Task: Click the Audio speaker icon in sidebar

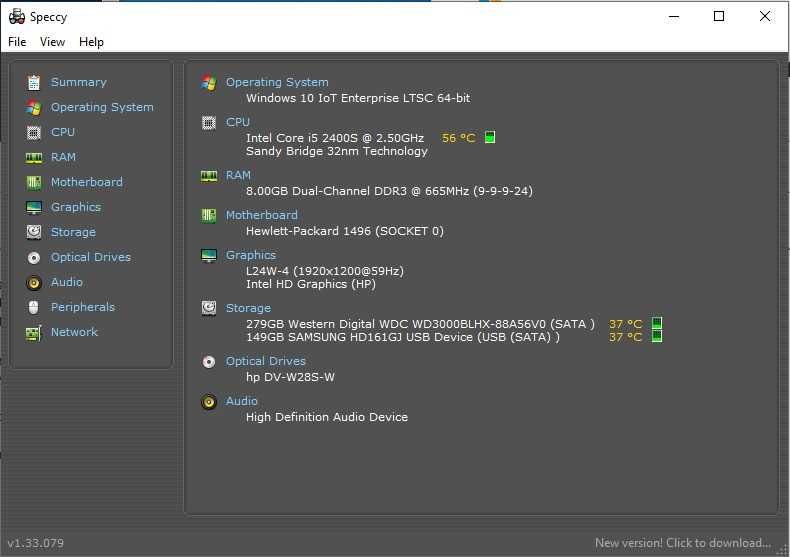Action: coord(34,283)
